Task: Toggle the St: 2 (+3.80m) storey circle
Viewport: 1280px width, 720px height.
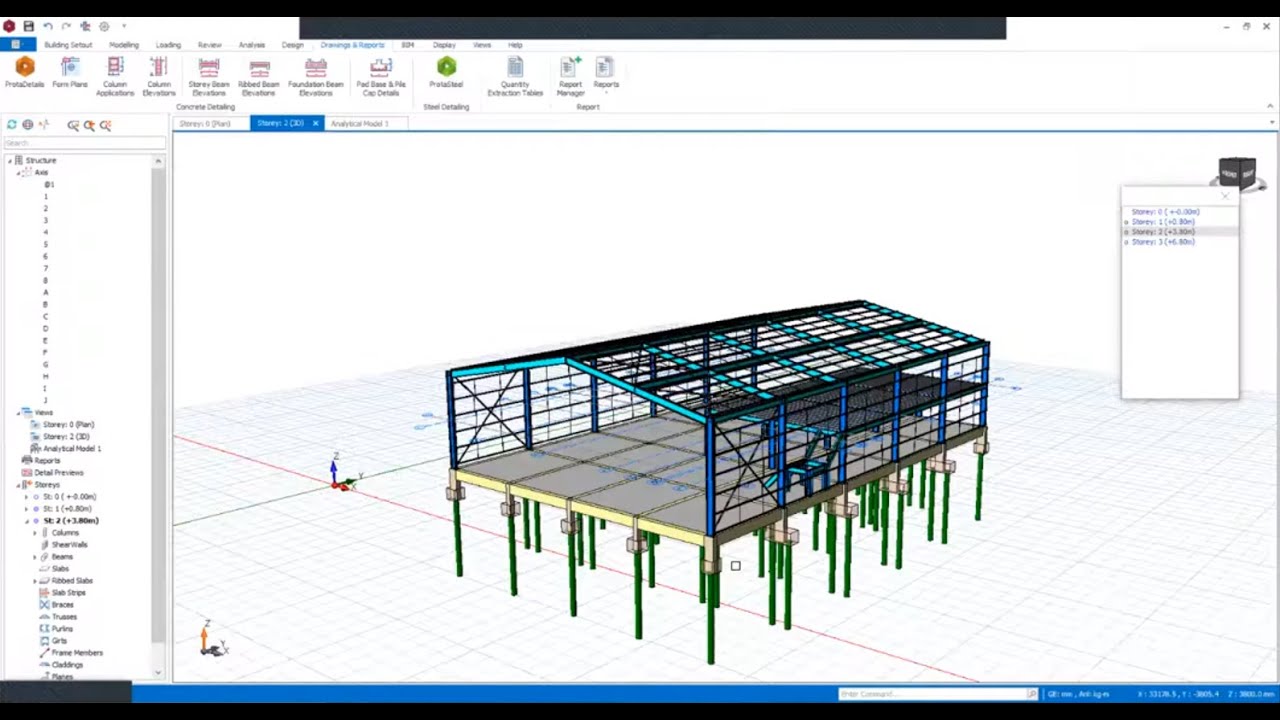Action: point(37,521)
